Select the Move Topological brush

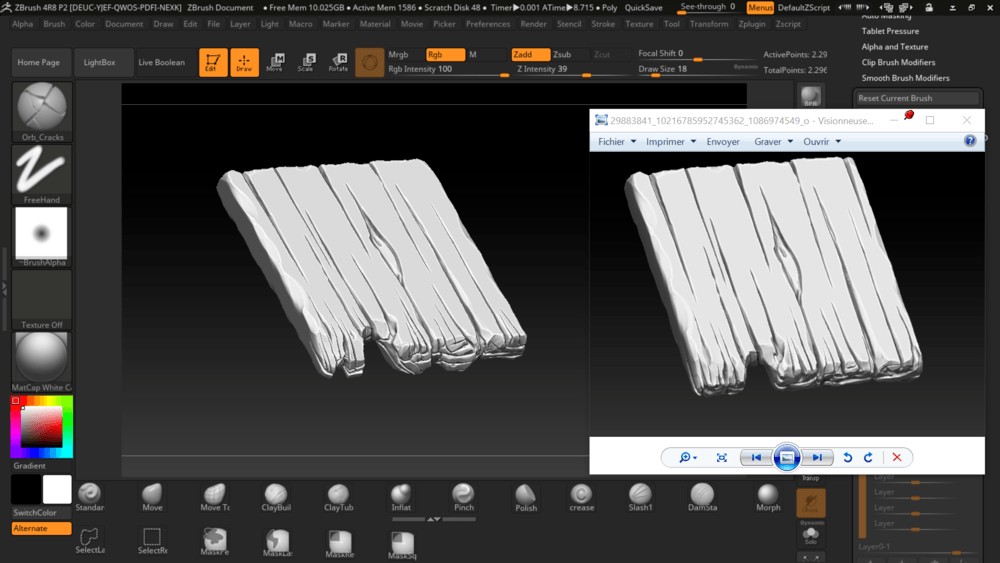point(214,497)
